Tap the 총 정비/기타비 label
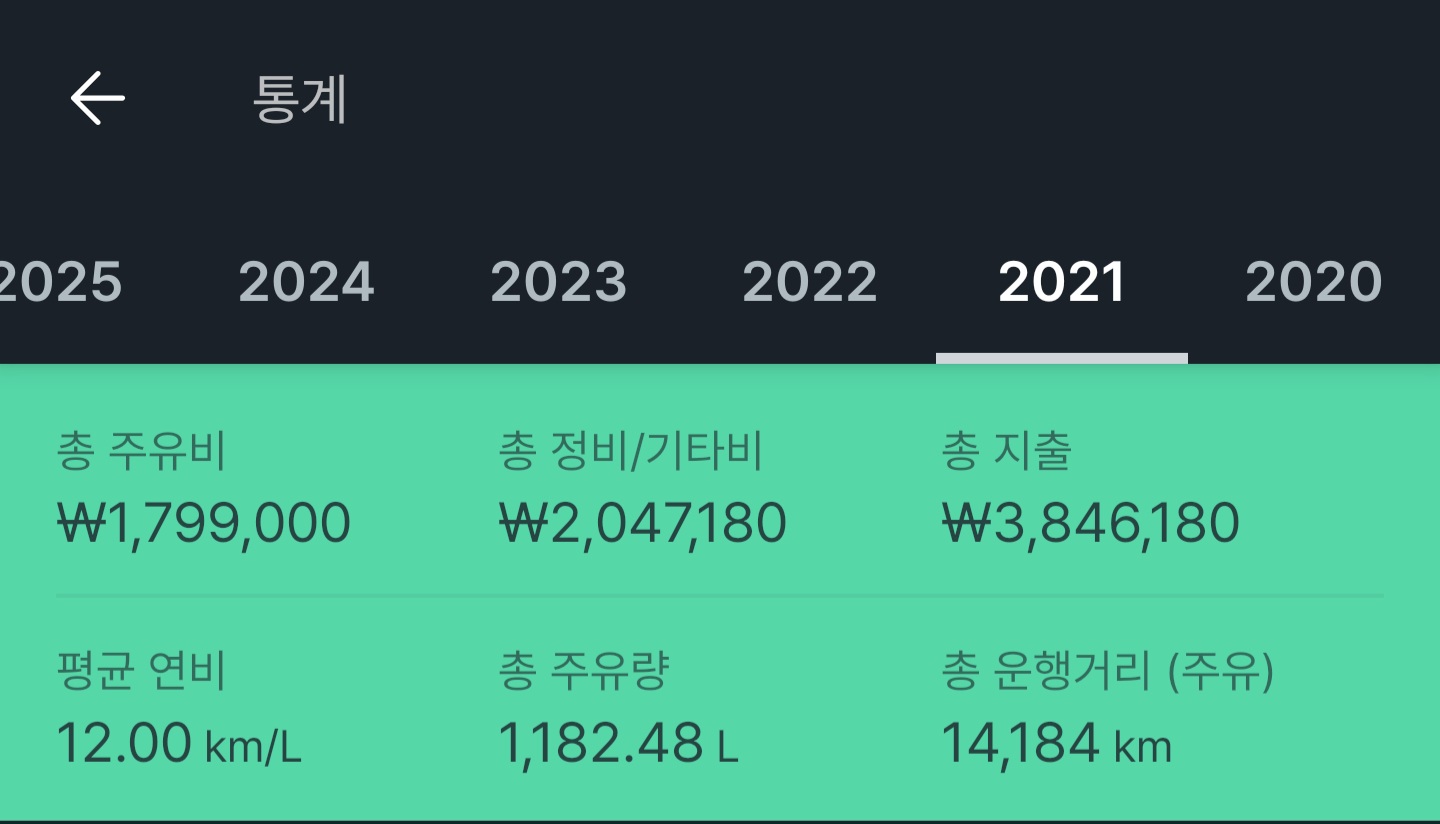The height and width of the screenshot is (824, 1440). [x=631, y=451]
